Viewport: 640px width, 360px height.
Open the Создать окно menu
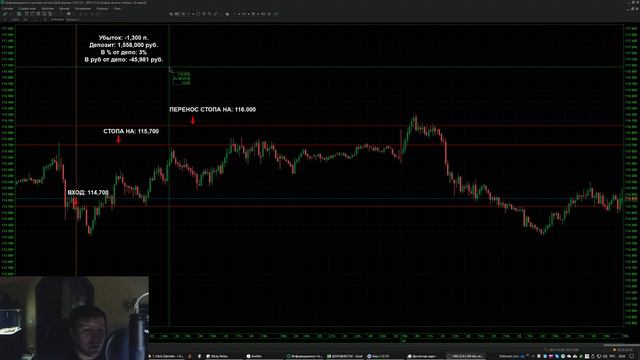27,8
